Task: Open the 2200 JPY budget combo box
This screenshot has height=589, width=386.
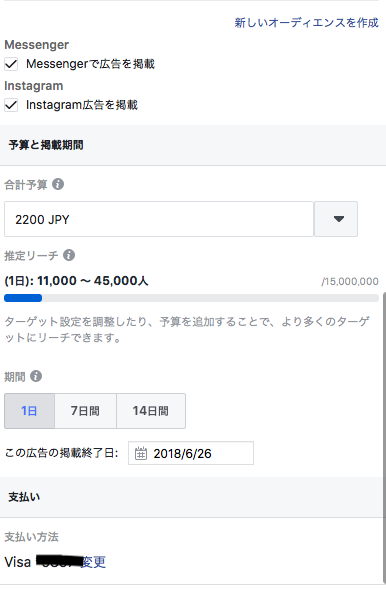Action: tap(159, 219)
